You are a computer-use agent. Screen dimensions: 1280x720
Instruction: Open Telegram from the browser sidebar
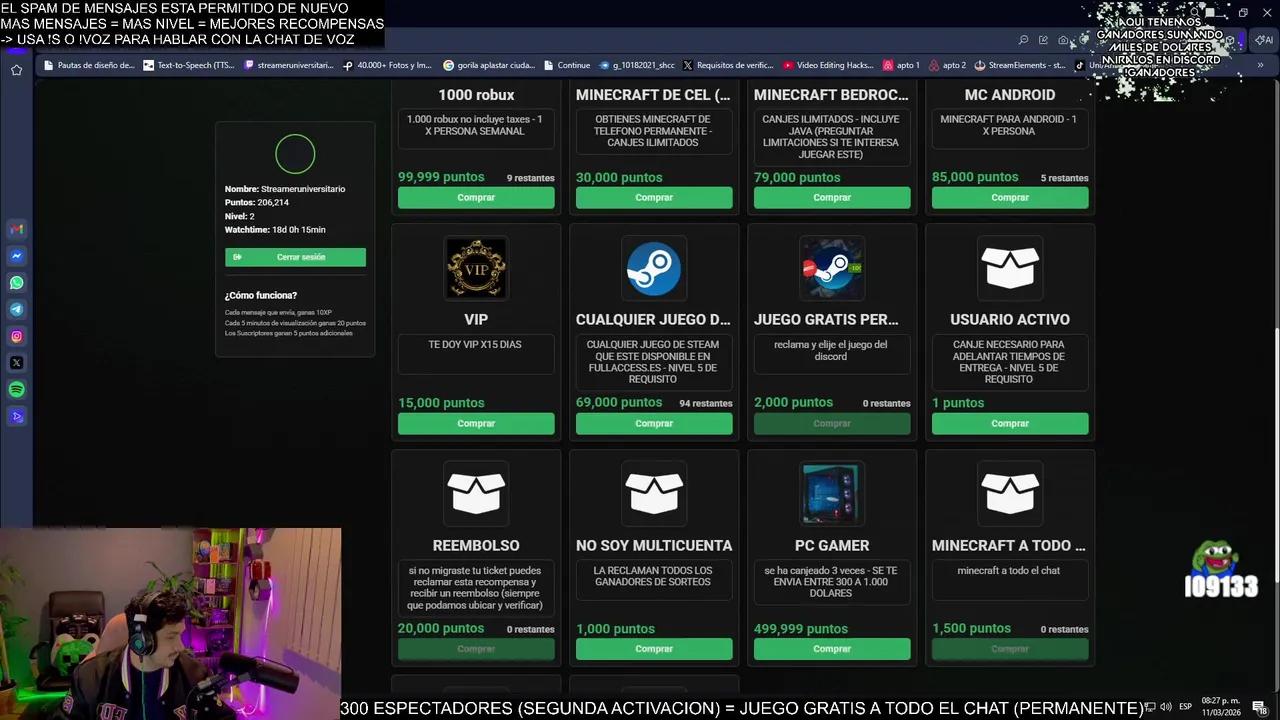pos(17,309)
